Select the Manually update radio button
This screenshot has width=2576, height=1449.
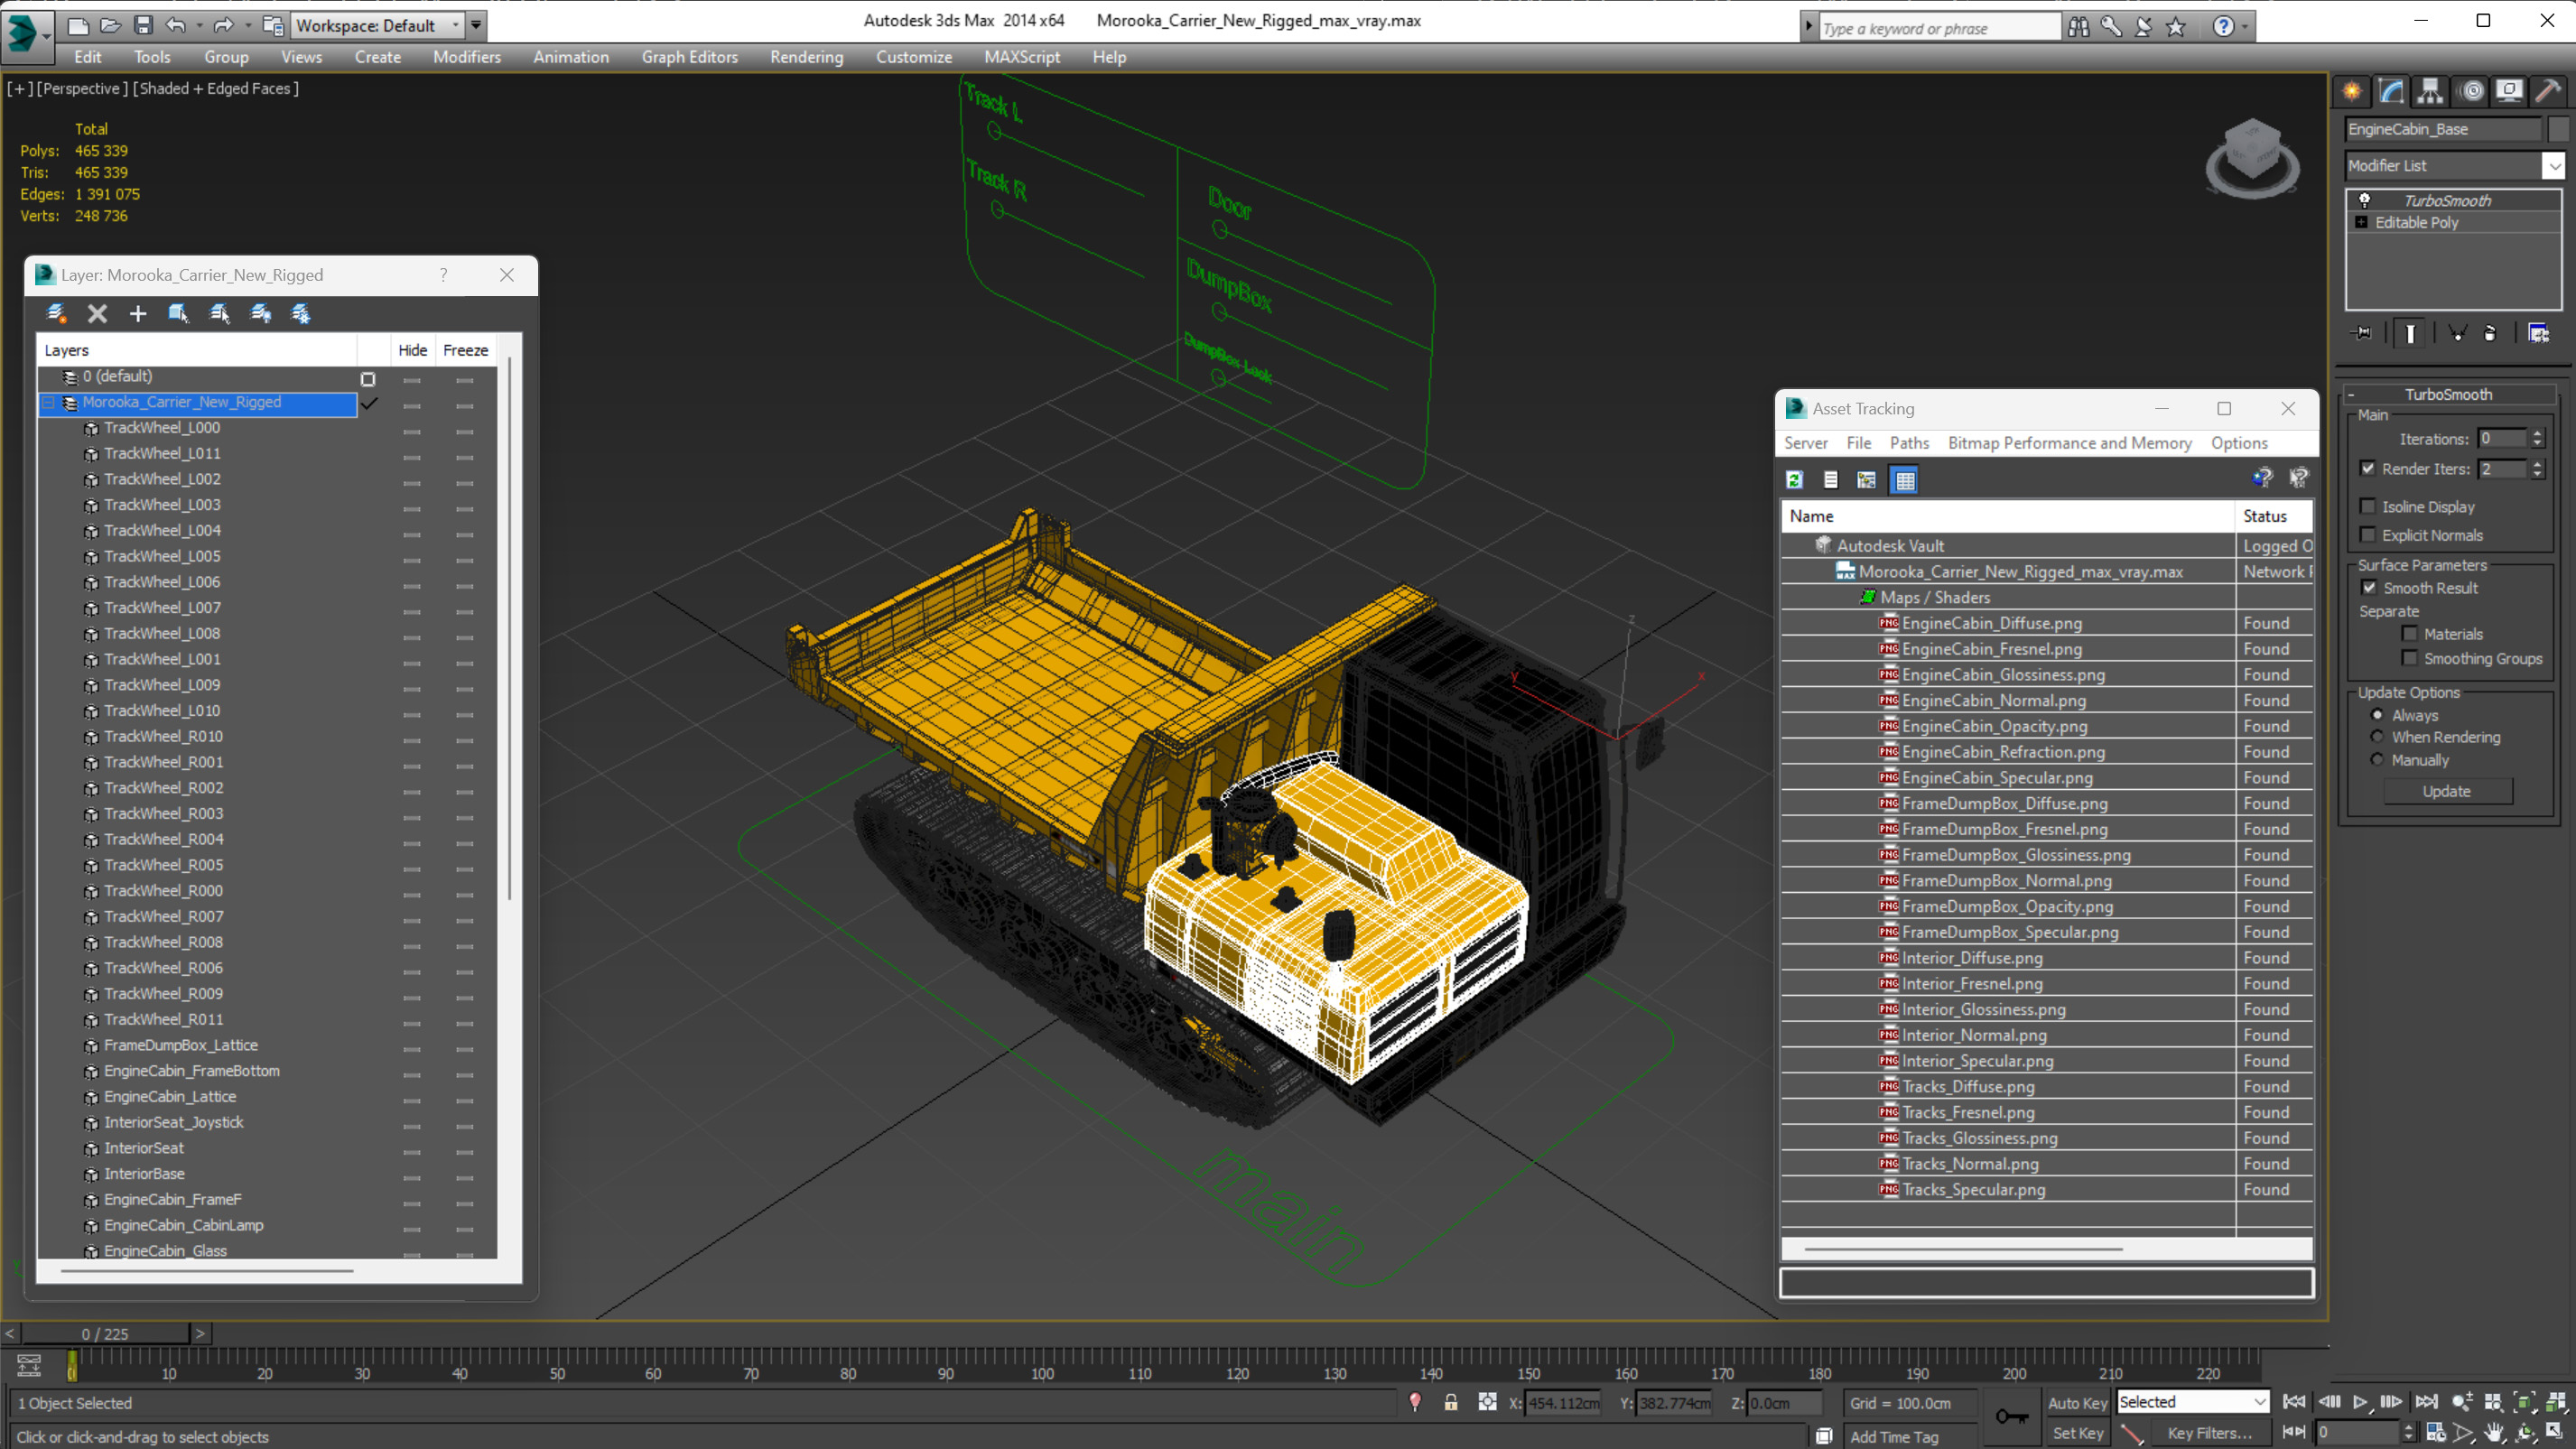pyautogui.click(x=2377, y=760)
